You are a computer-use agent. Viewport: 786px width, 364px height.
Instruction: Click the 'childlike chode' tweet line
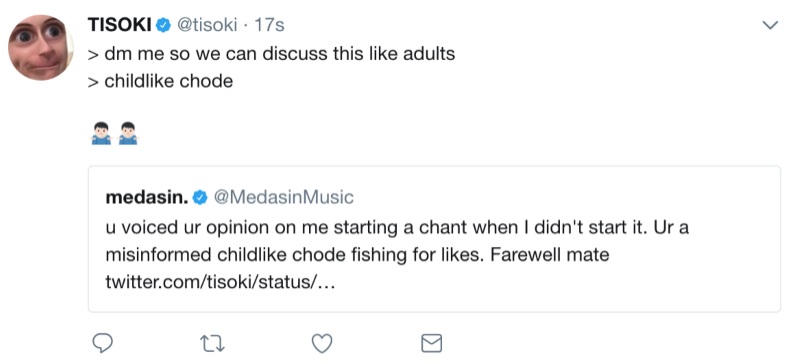pos(160,81)
